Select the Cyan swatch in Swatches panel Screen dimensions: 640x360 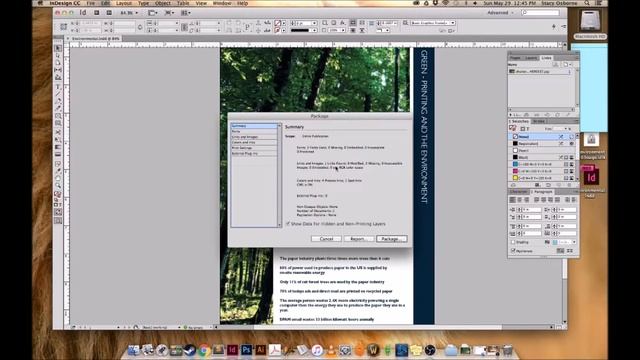(542, 164)
